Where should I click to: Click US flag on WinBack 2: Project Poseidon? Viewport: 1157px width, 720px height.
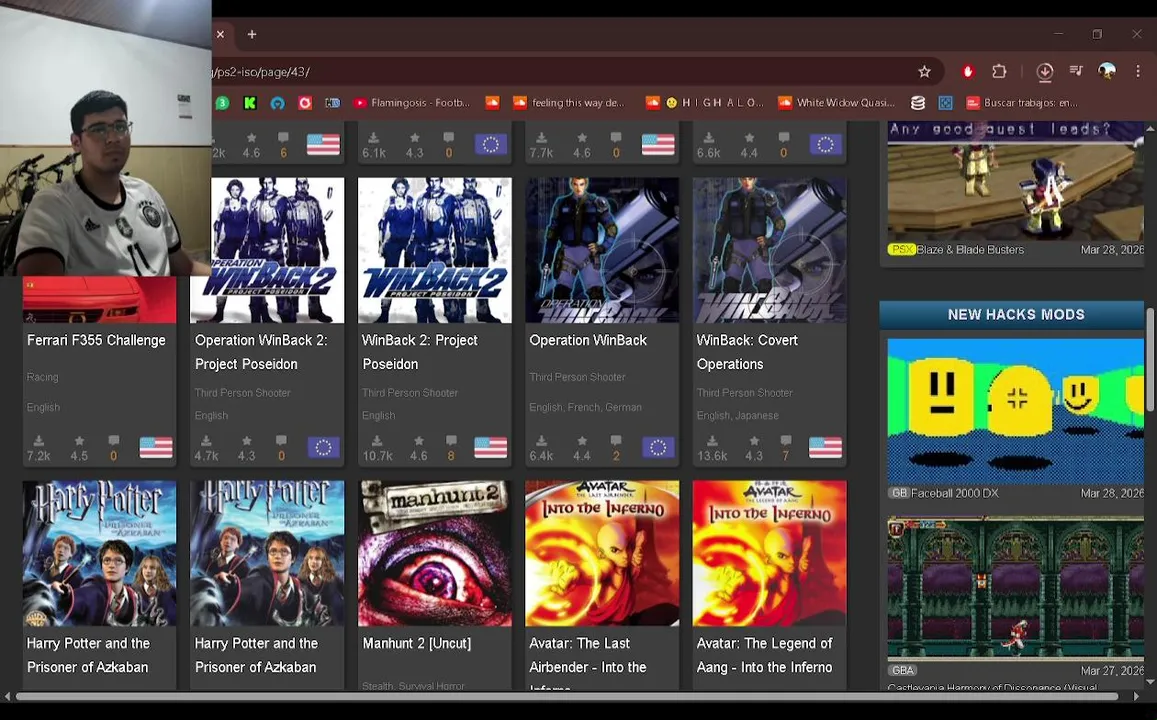click(x=491, y=448)
